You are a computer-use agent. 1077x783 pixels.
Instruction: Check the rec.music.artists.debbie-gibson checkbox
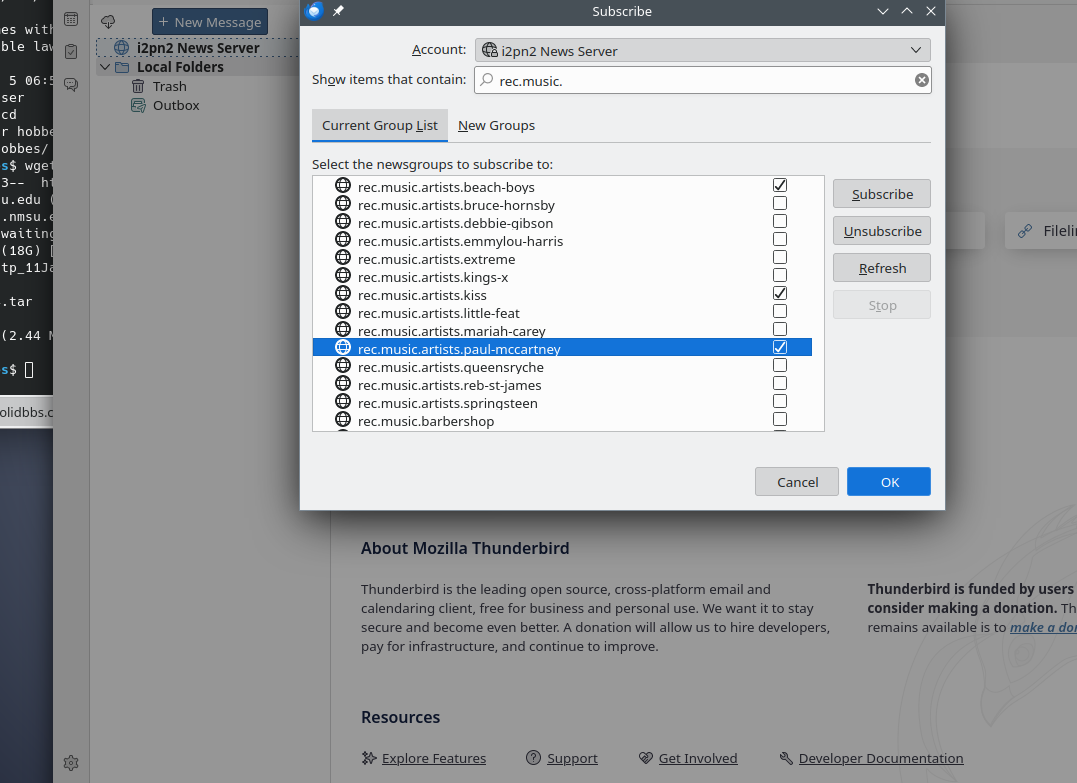[x=780, y=221]
